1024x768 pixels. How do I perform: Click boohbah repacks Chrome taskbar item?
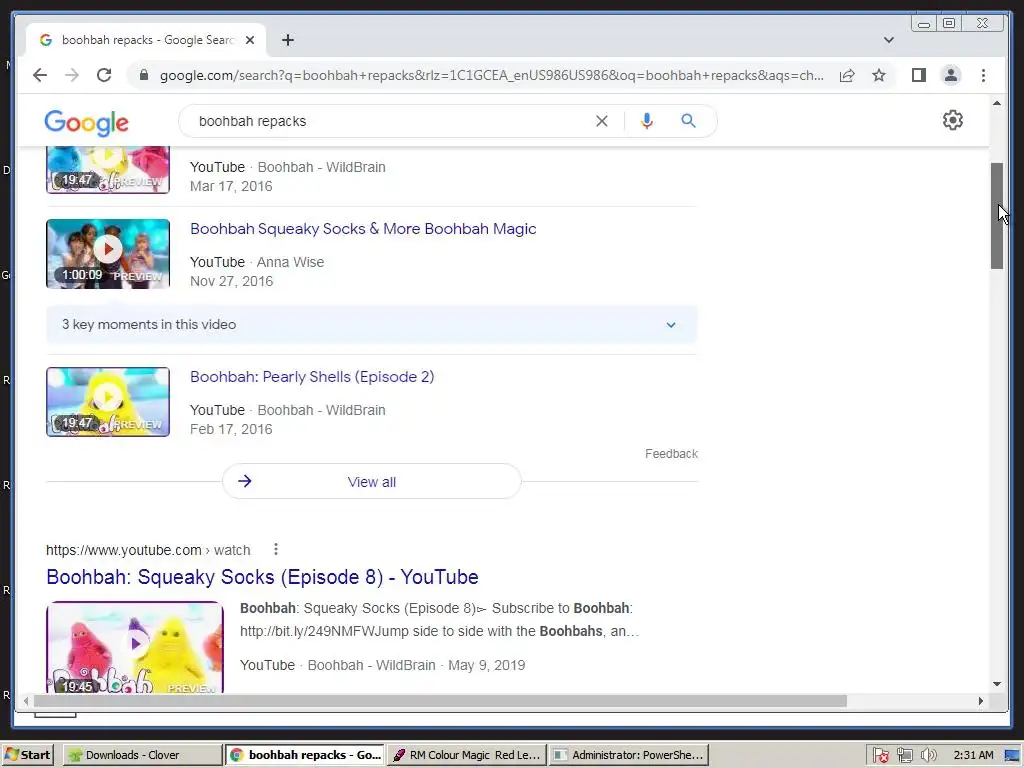(x=305, y=755)
